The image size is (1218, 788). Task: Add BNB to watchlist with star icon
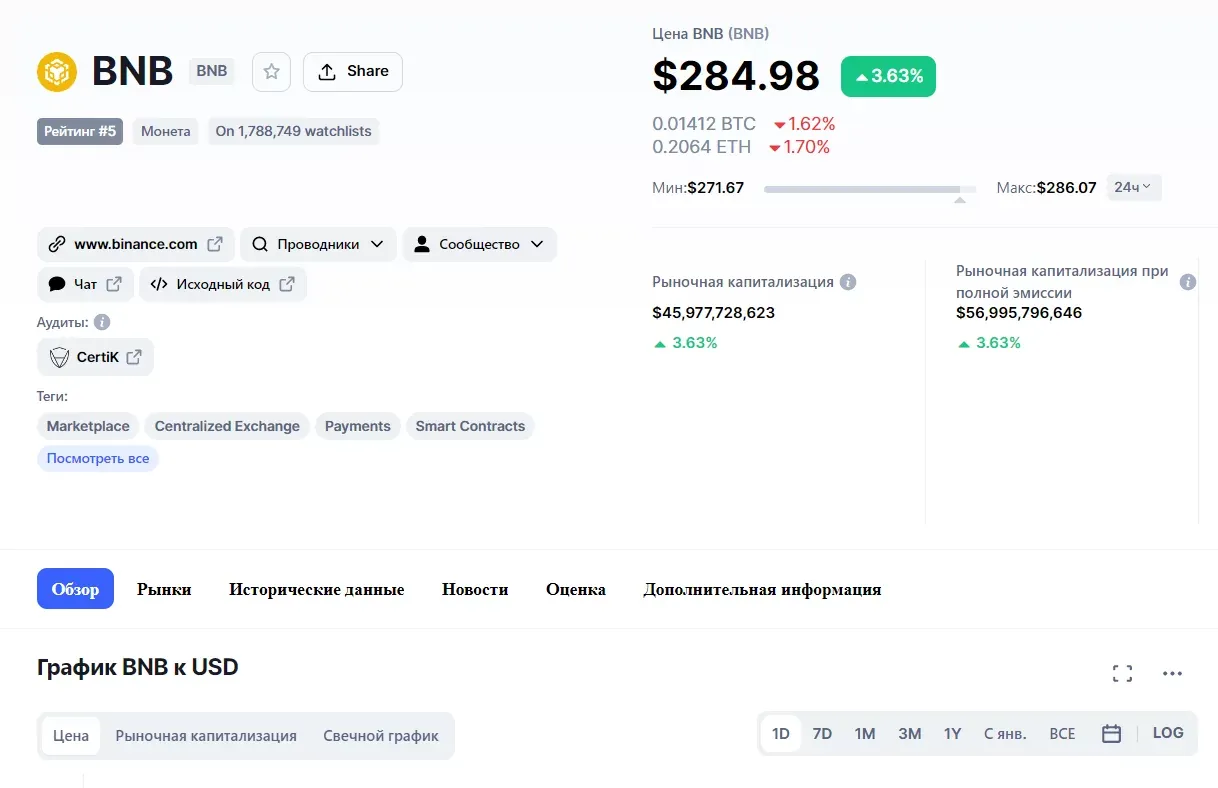pos(271,72)
